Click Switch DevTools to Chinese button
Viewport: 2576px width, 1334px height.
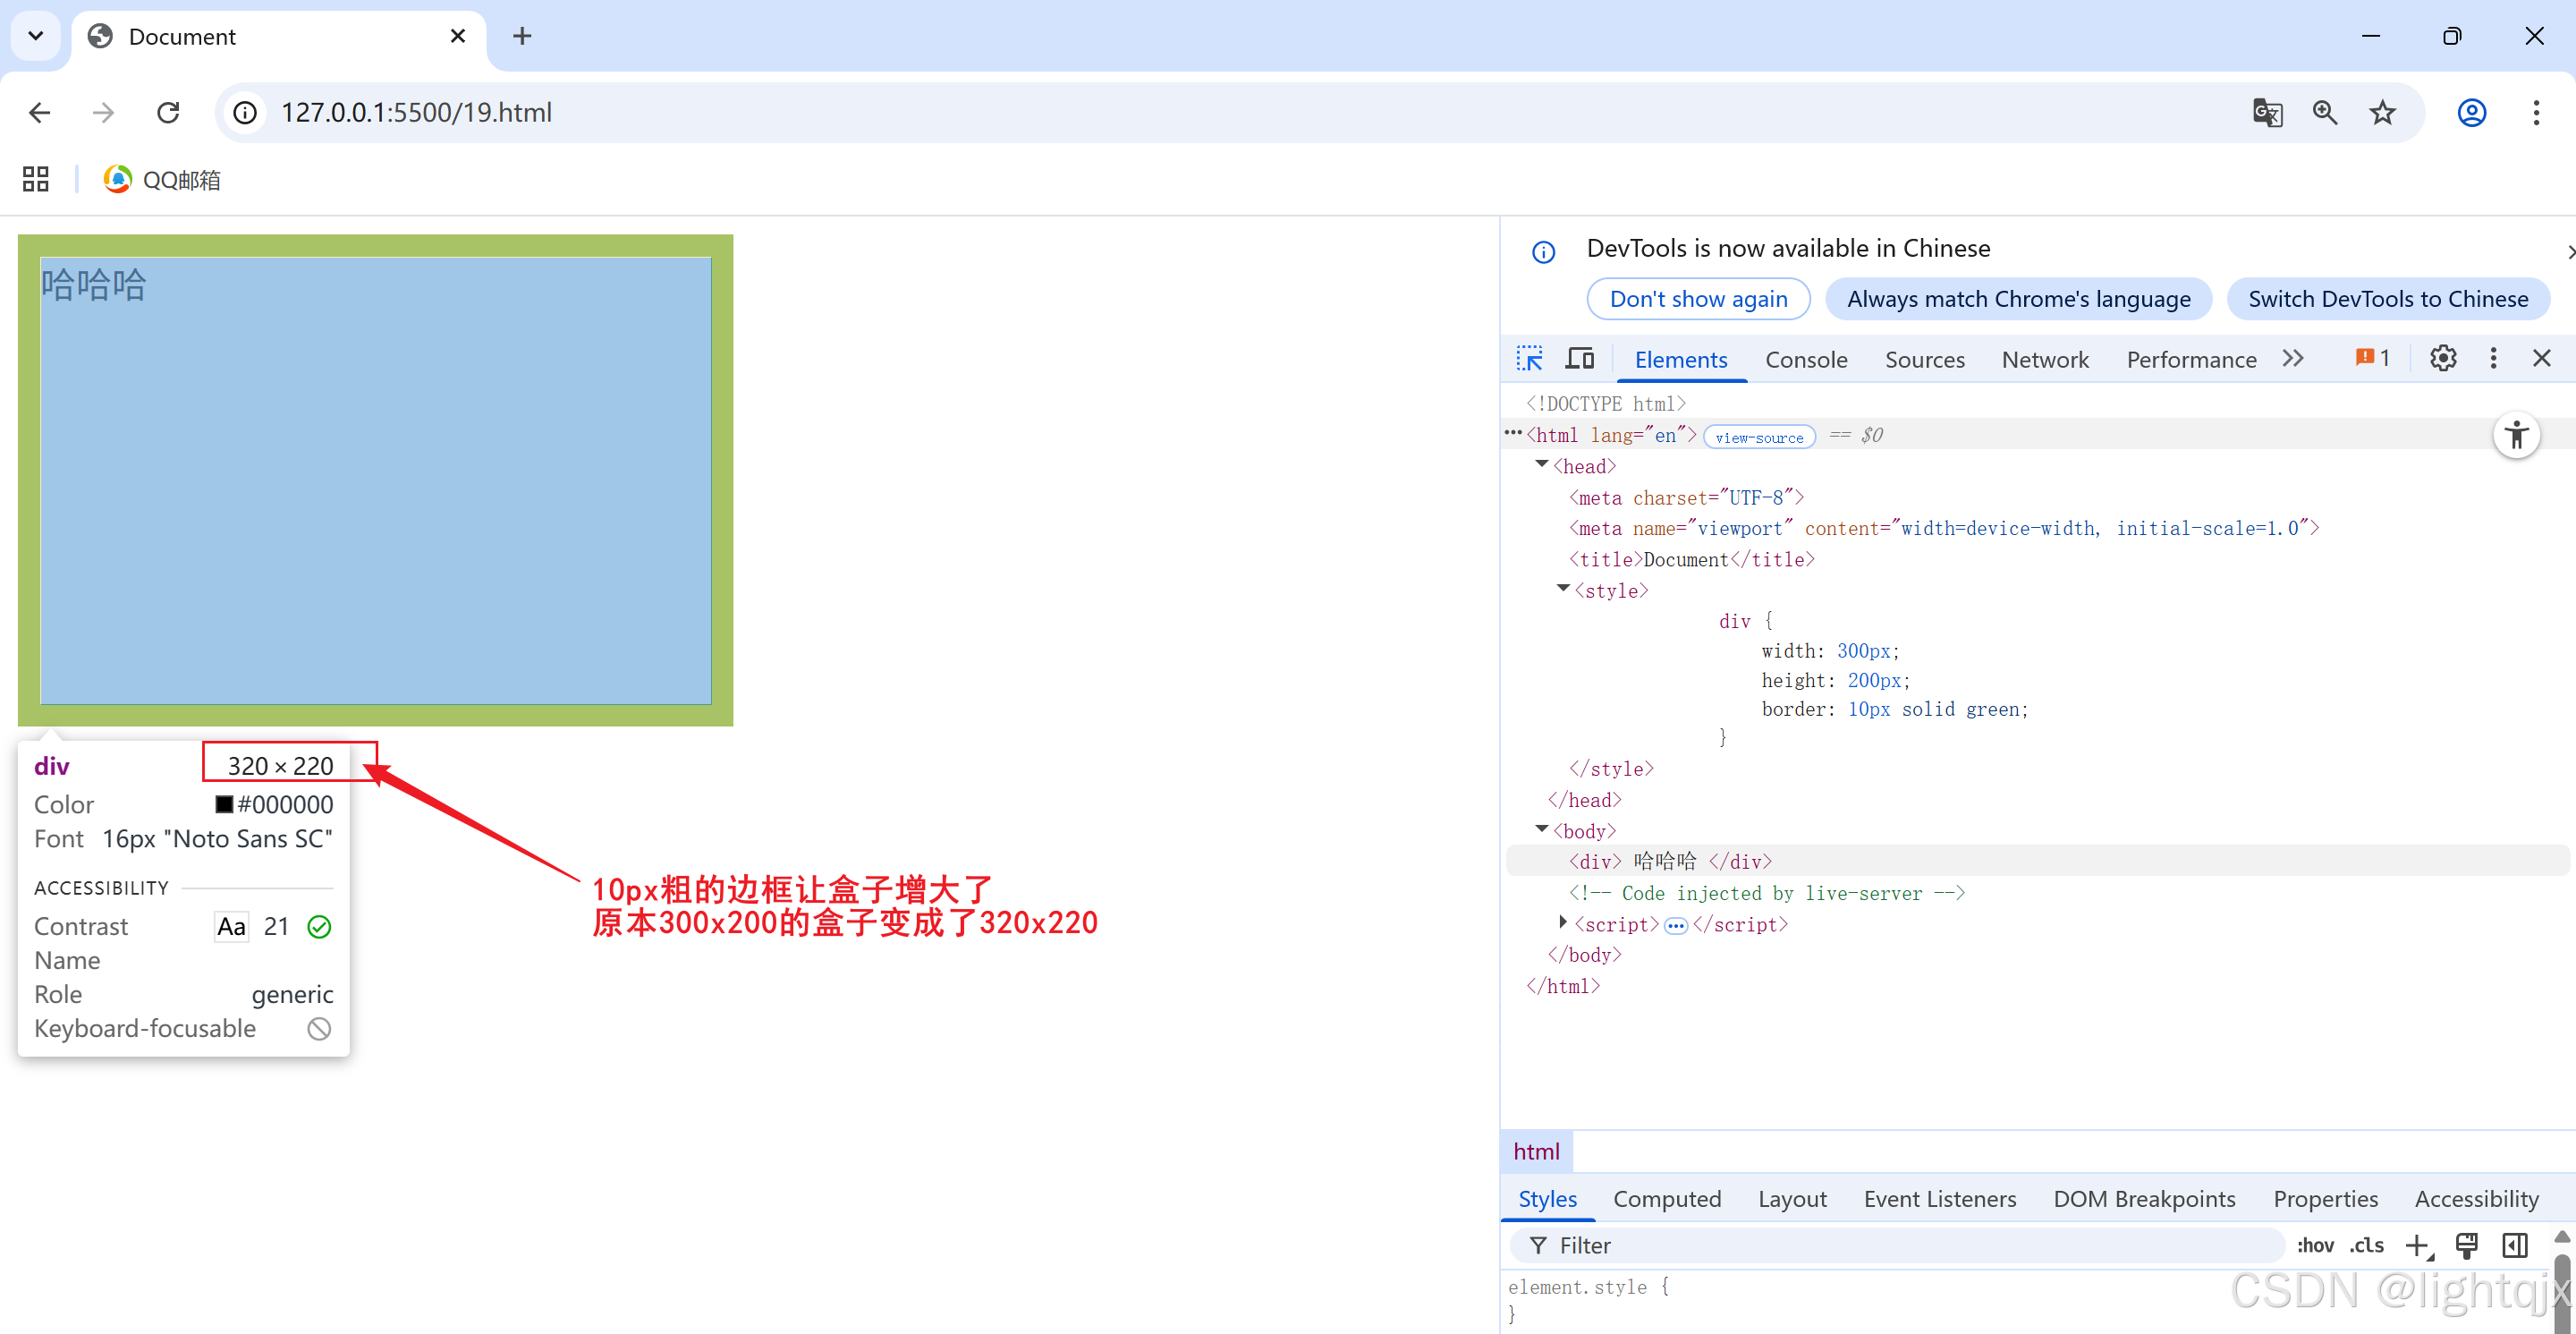[2387, 299]
